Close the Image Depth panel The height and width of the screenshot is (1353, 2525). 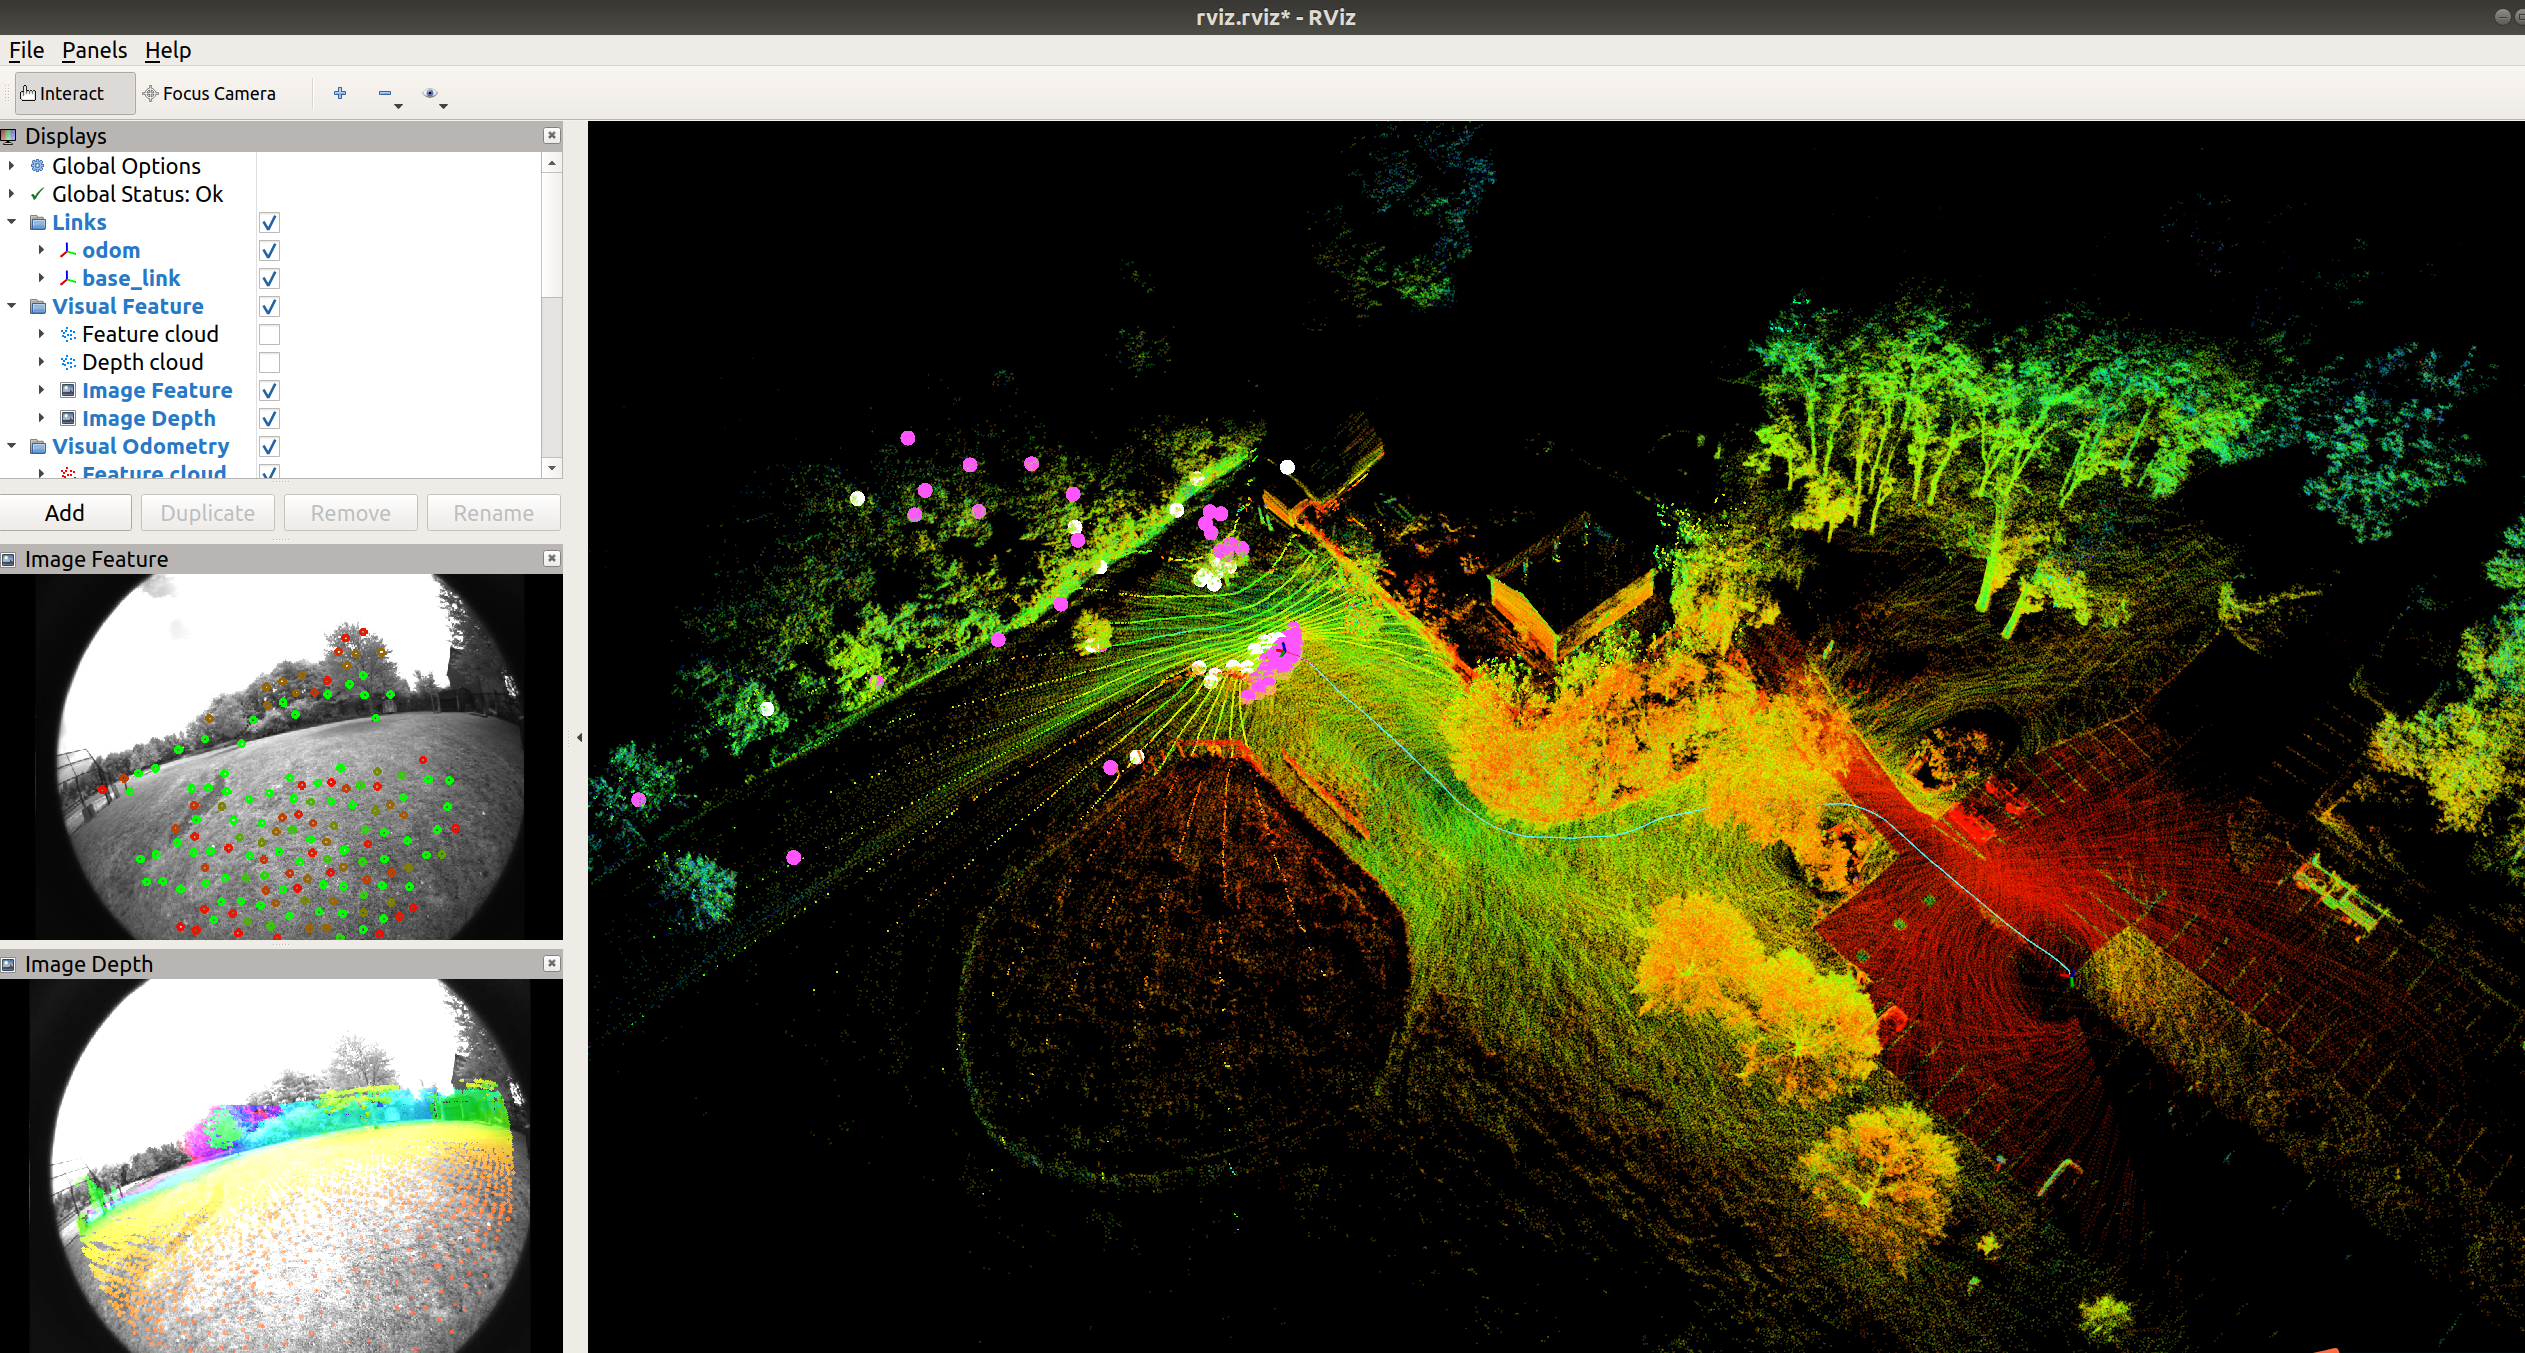(551, 963)
